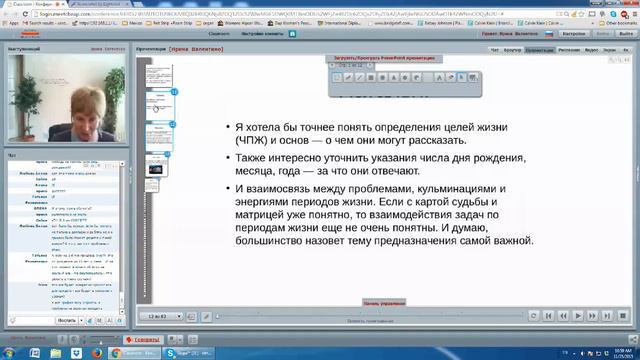Select the pencil drawing tool in annotation toolbar
Screen dimensions: 640x360
pyautogui.click(x=348, y=78)
